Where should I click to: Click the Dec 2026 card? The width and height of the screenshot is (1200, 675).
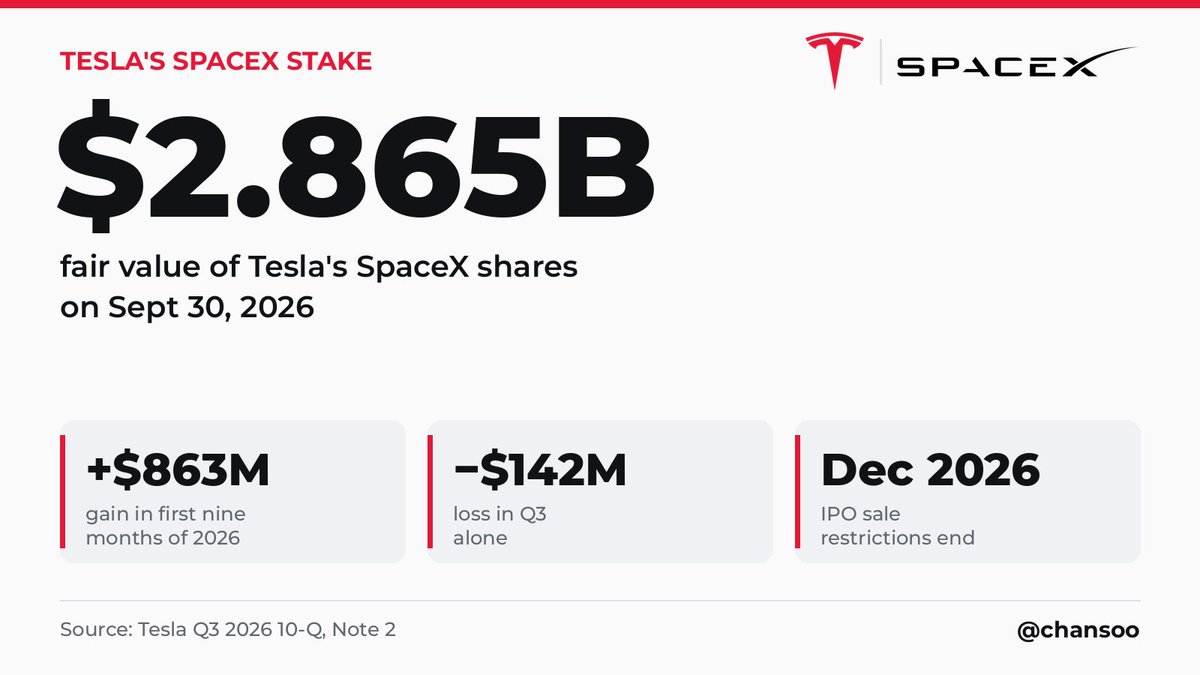(967, 491)
